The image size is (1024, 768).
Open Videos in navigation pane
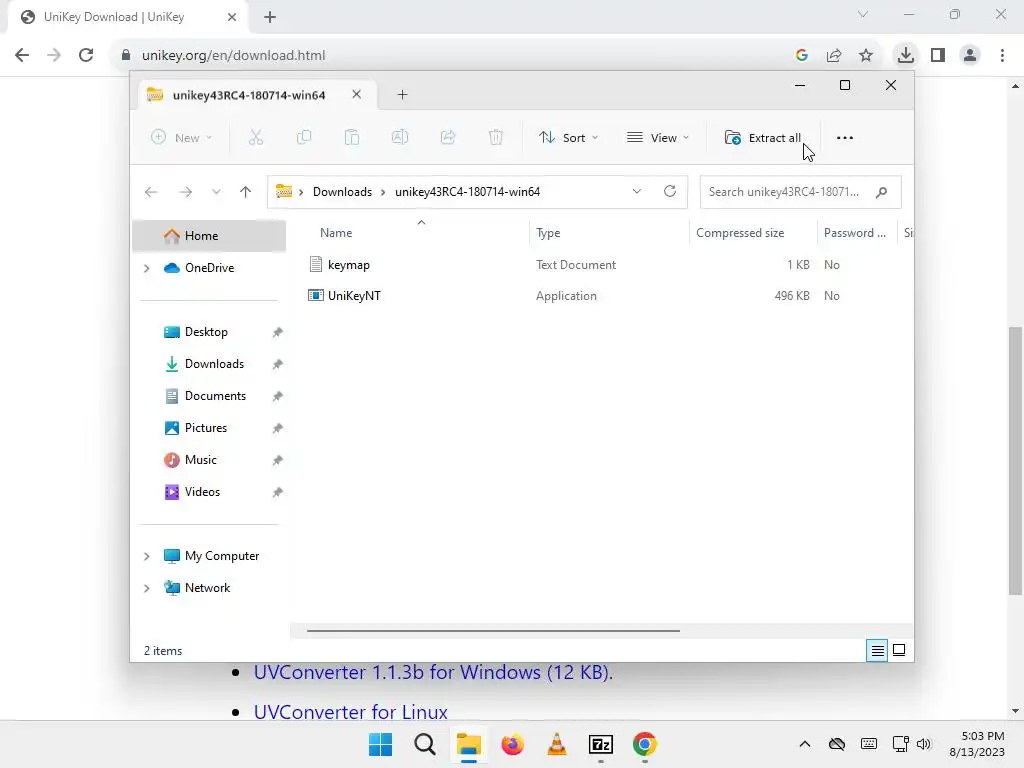202,492
